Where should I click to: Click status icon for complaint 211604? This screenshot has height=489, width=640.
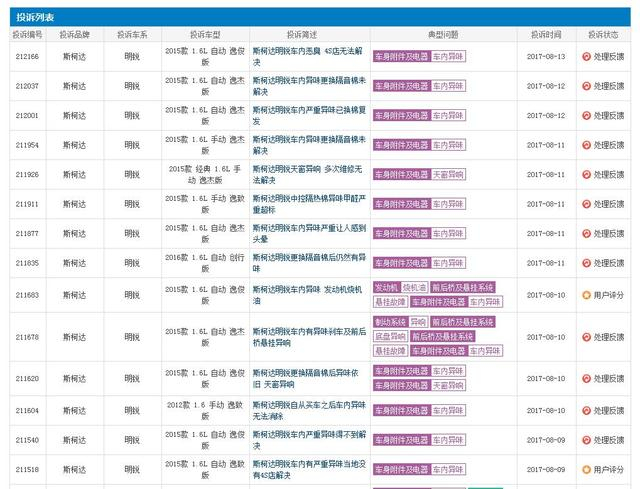[587, 411]
